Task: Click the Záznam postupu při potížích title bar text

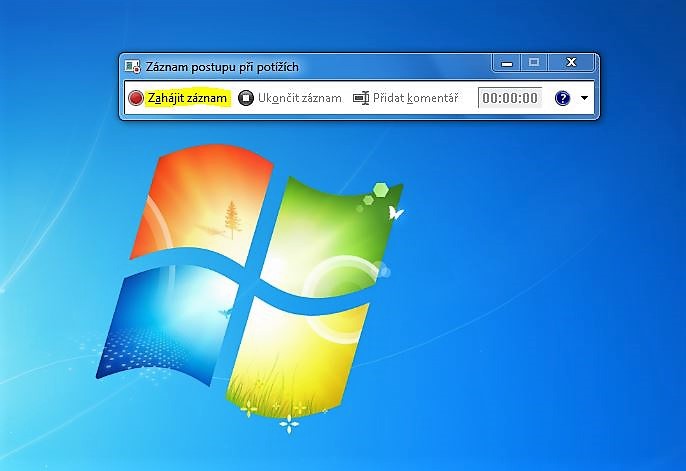Action: click(222, 66)
